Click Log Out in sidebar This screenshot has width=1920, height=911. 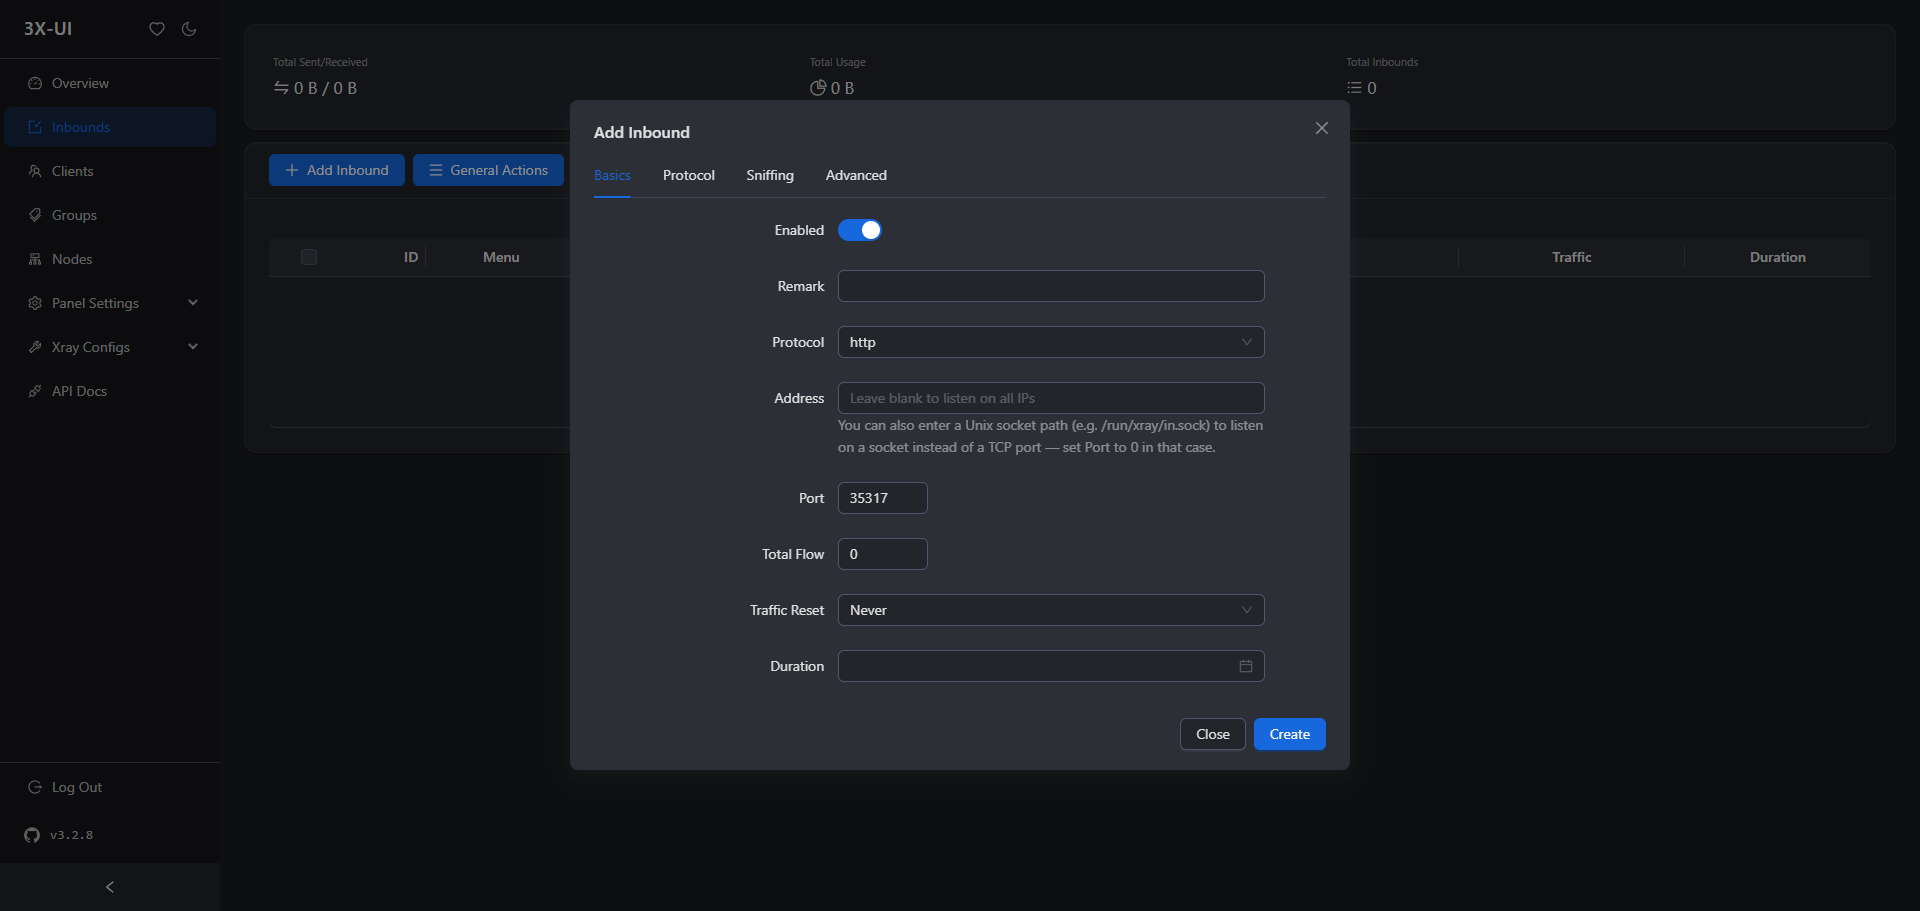(110, 787)
